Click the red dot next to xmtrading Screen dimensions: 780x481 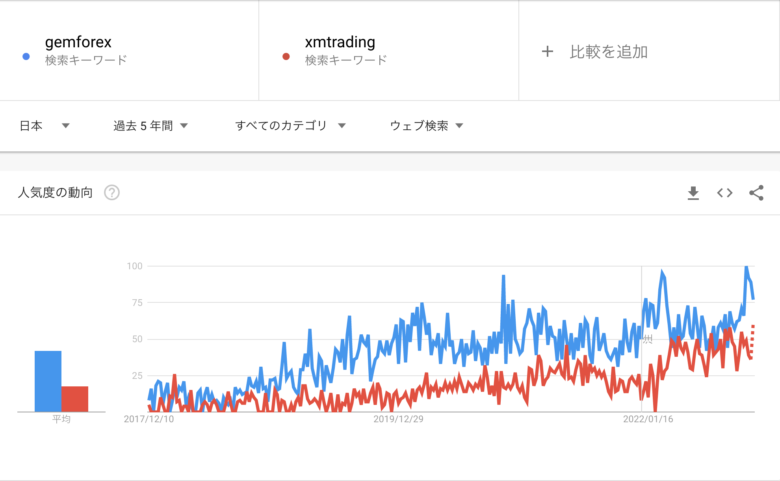pyautogui.click(x=286, y=57)
